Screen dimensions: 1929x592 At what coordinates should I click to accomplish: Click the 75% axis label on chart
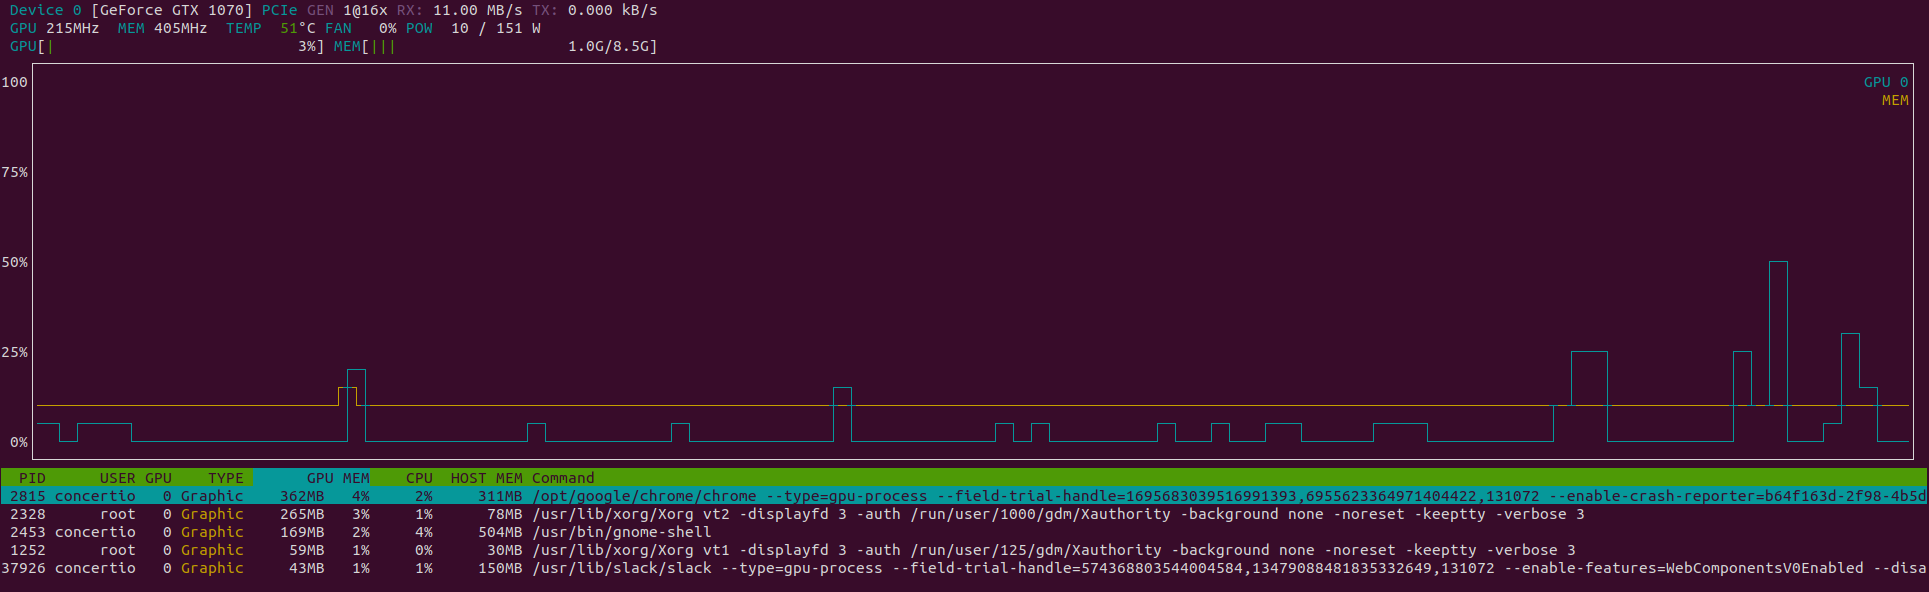pyautogui.click(x=14, y=172)
